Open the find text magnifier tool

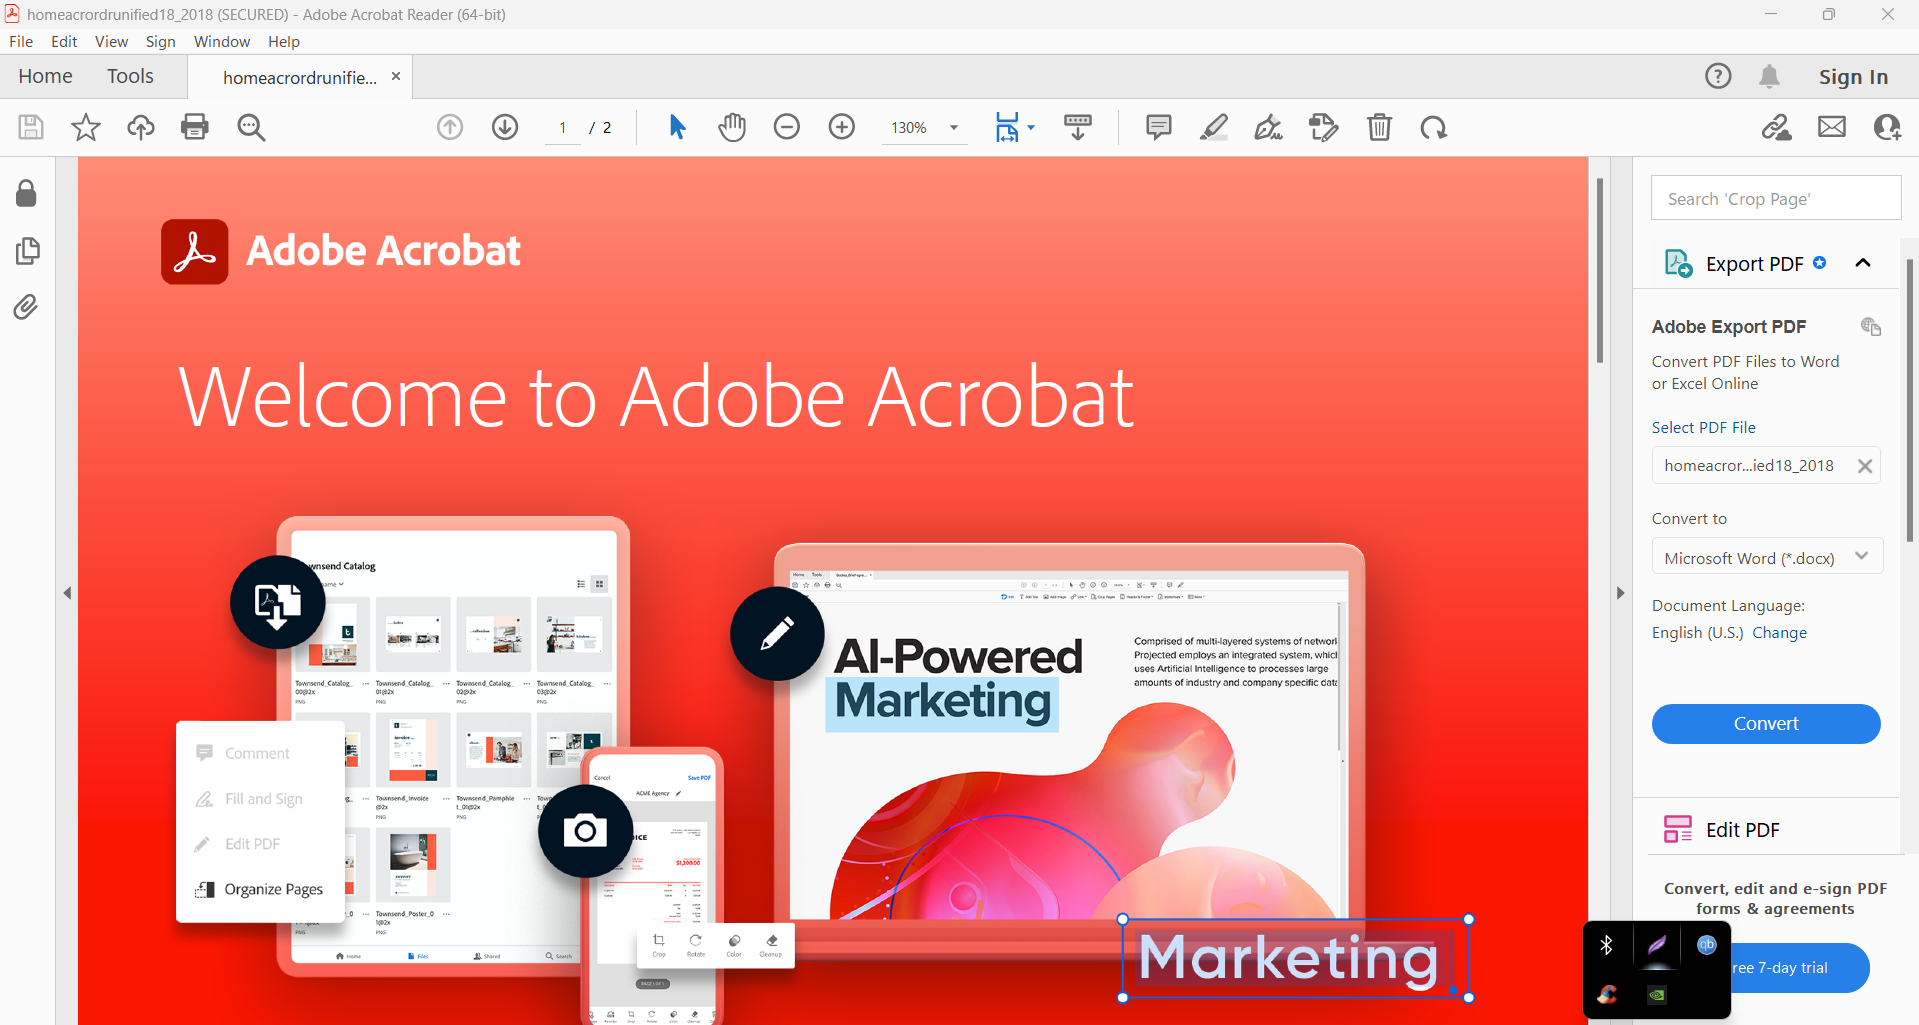[x=251, y=127]
